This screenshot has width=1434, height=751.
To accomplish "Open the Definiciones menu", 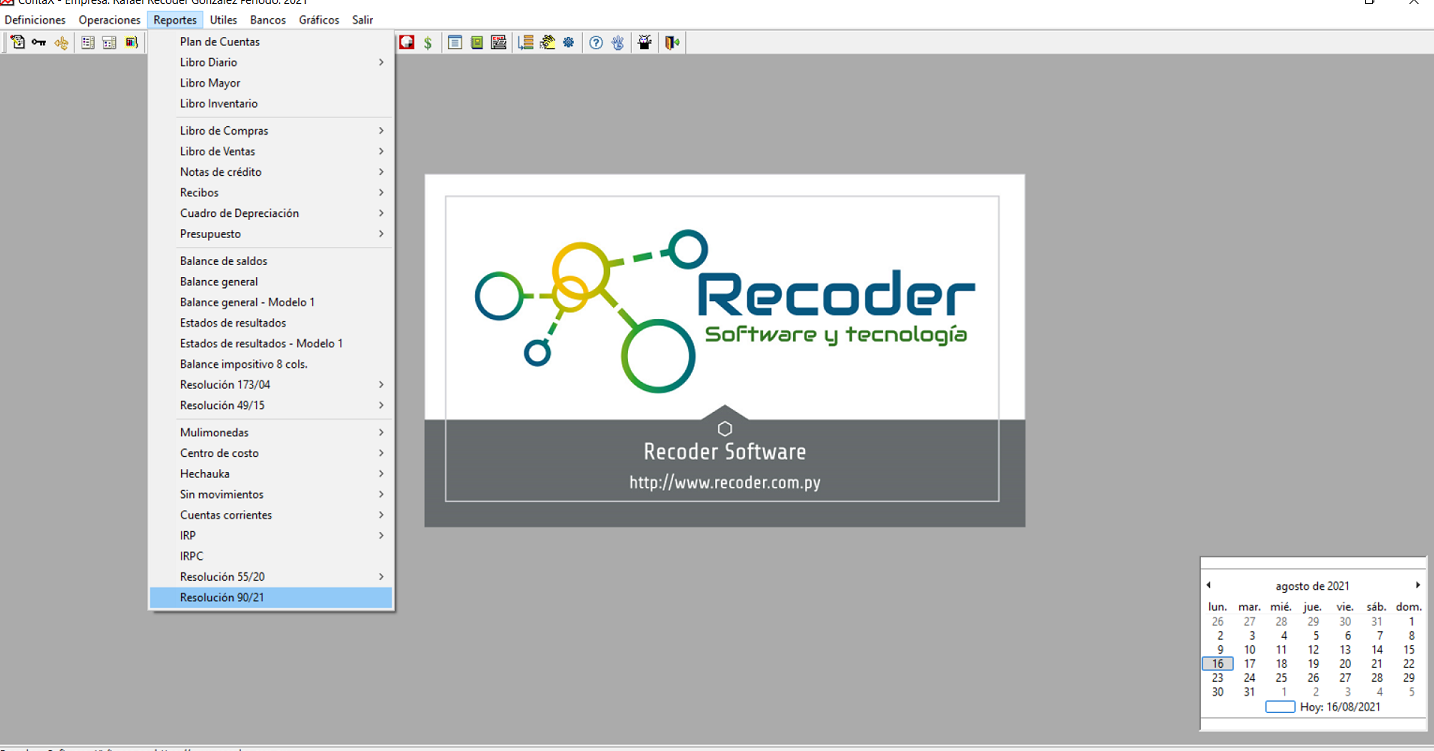I will pos(35,20).
